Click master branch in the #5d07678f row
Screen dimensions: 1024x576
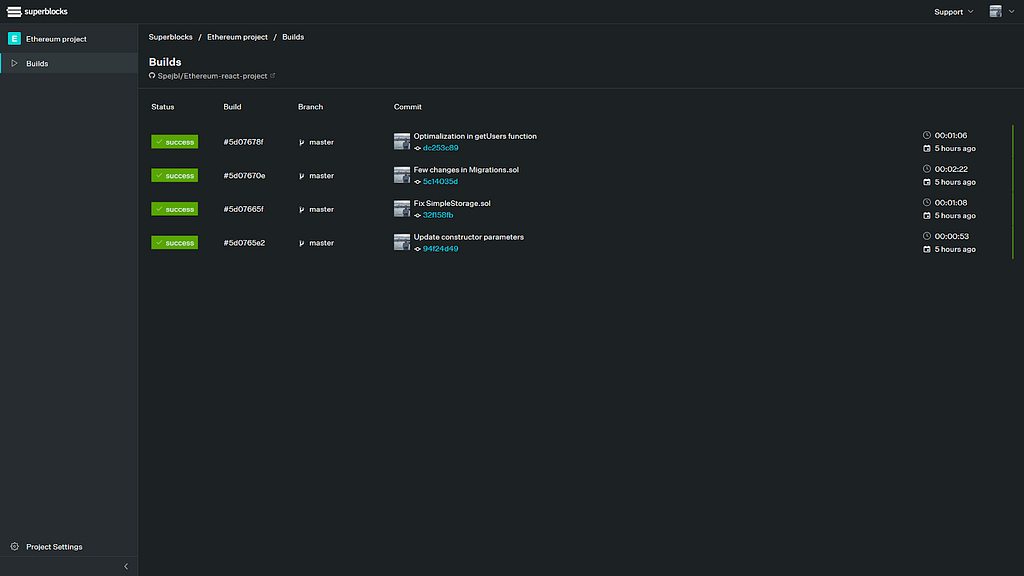tap(321, 142)
